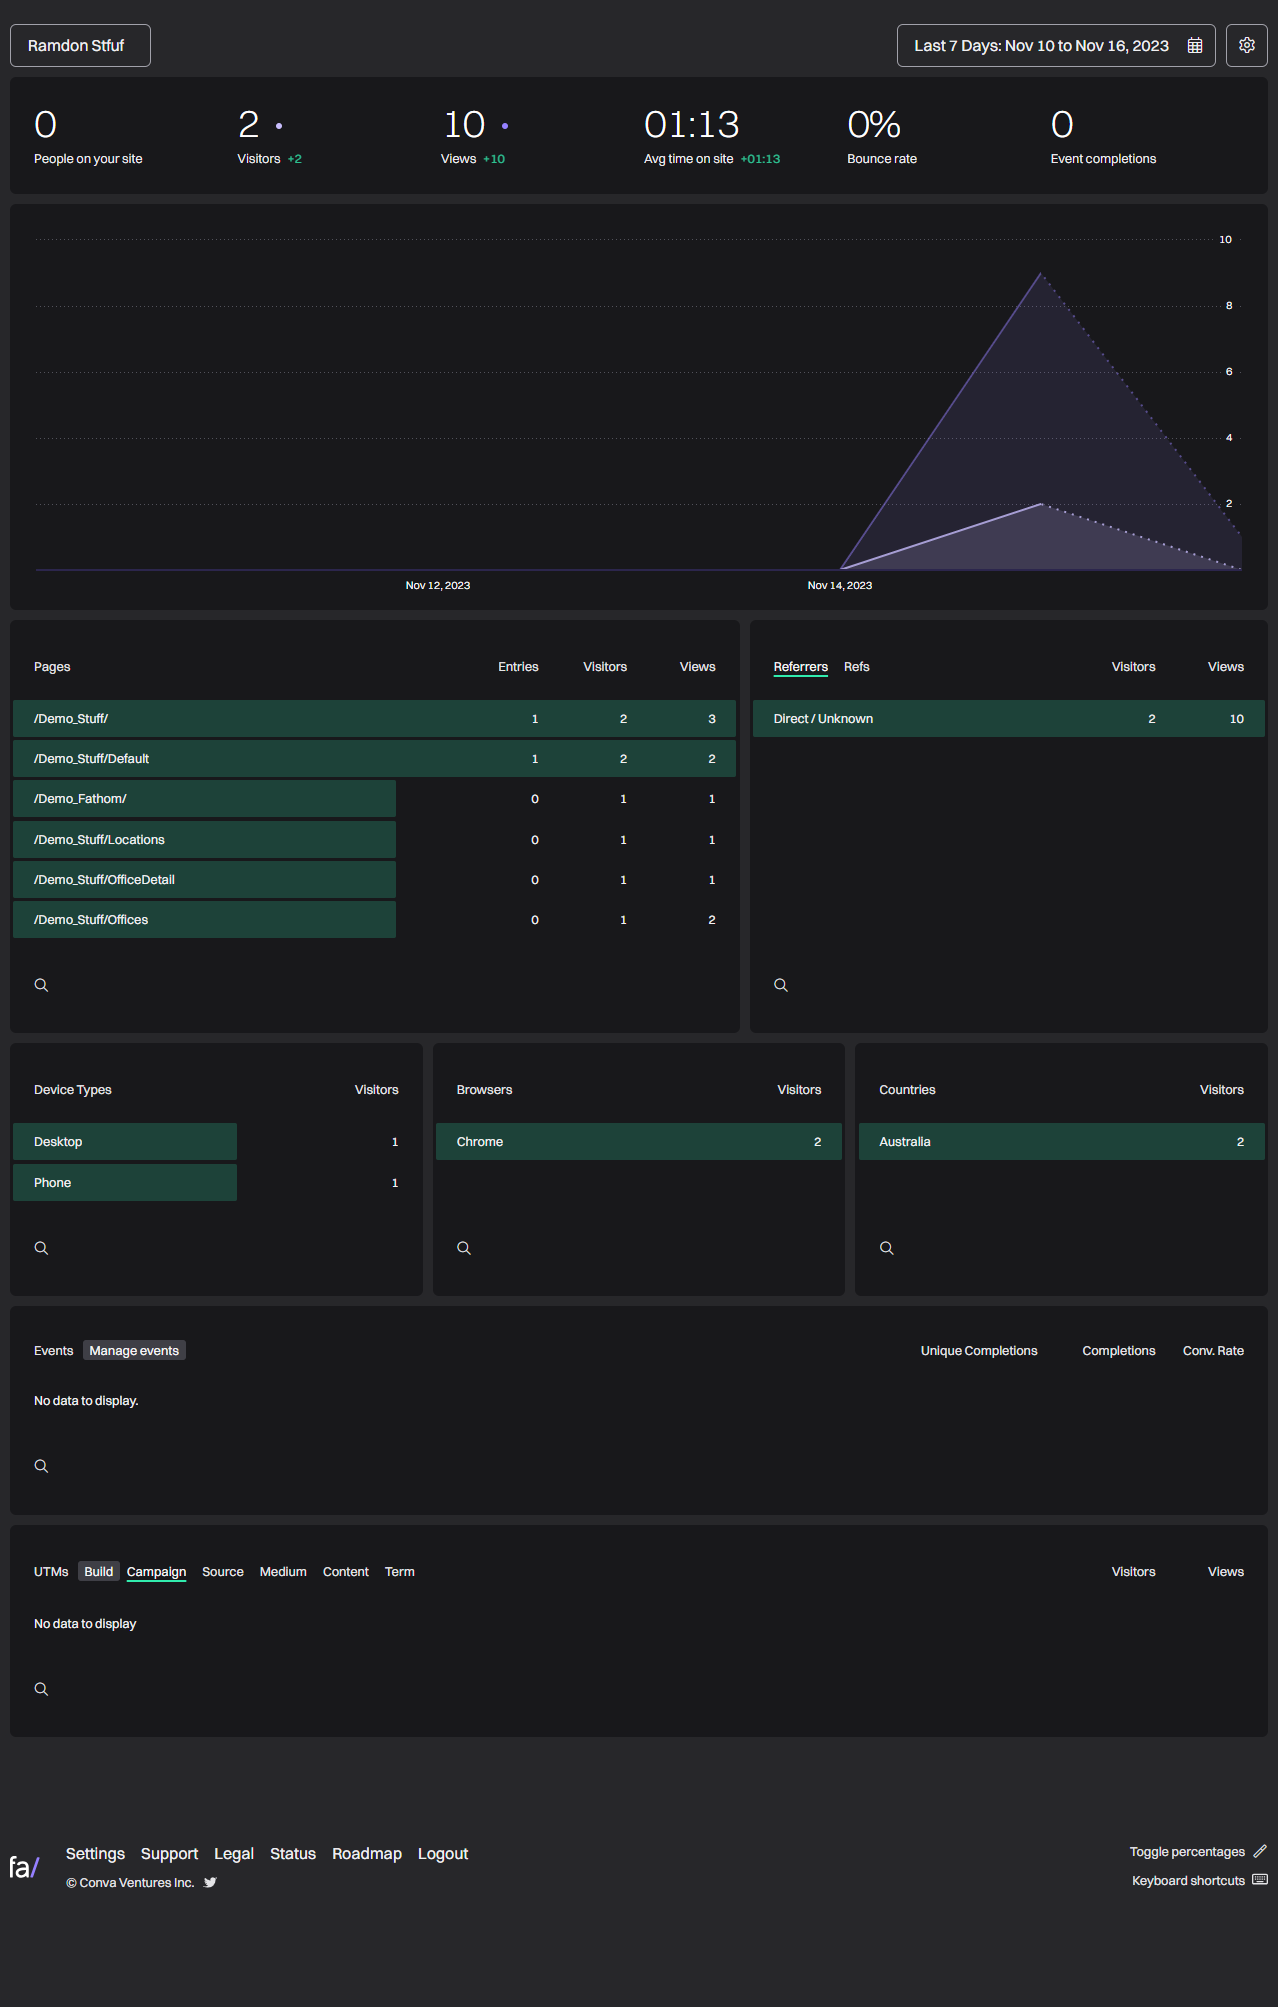Click search icon in Browsers panel
The width and height of the screenshot is (1278, 2007).
(464, 1248)
